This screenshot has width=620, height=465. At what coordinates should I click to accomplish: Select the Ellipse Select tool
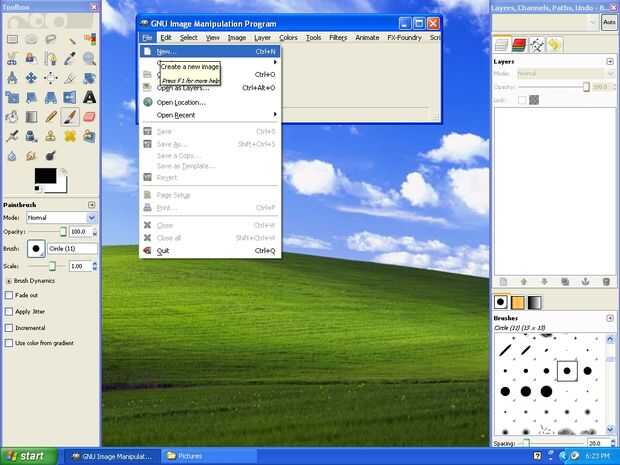point(31,39)
